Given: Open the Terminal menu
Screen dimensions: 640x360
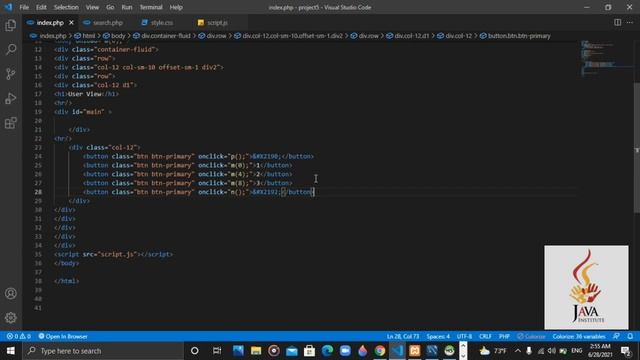Looking at the screenshot, I should 151,7.
